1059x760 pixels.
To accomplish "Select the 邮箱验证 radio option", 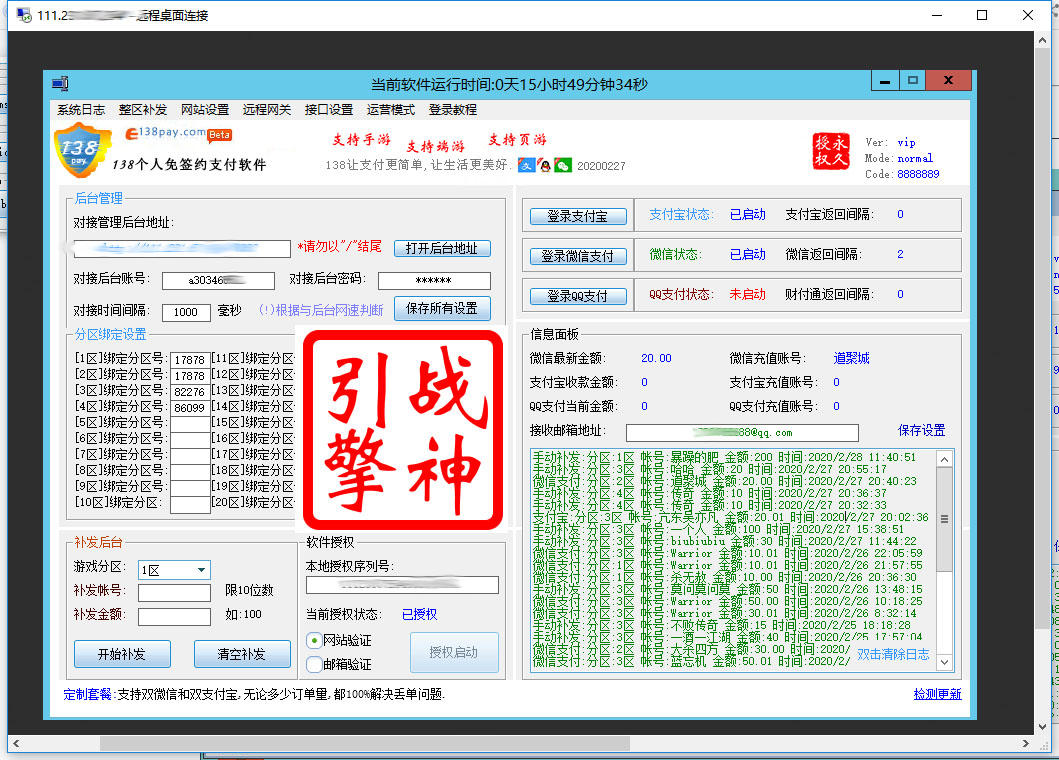I will coord(315,663).
